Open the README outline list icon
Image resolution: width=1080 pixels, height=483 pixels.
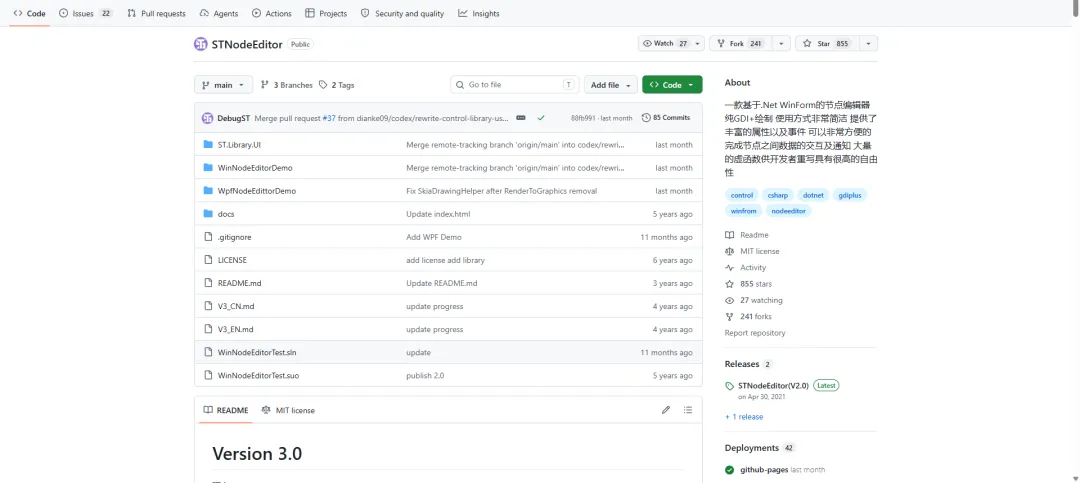(687, 410)
